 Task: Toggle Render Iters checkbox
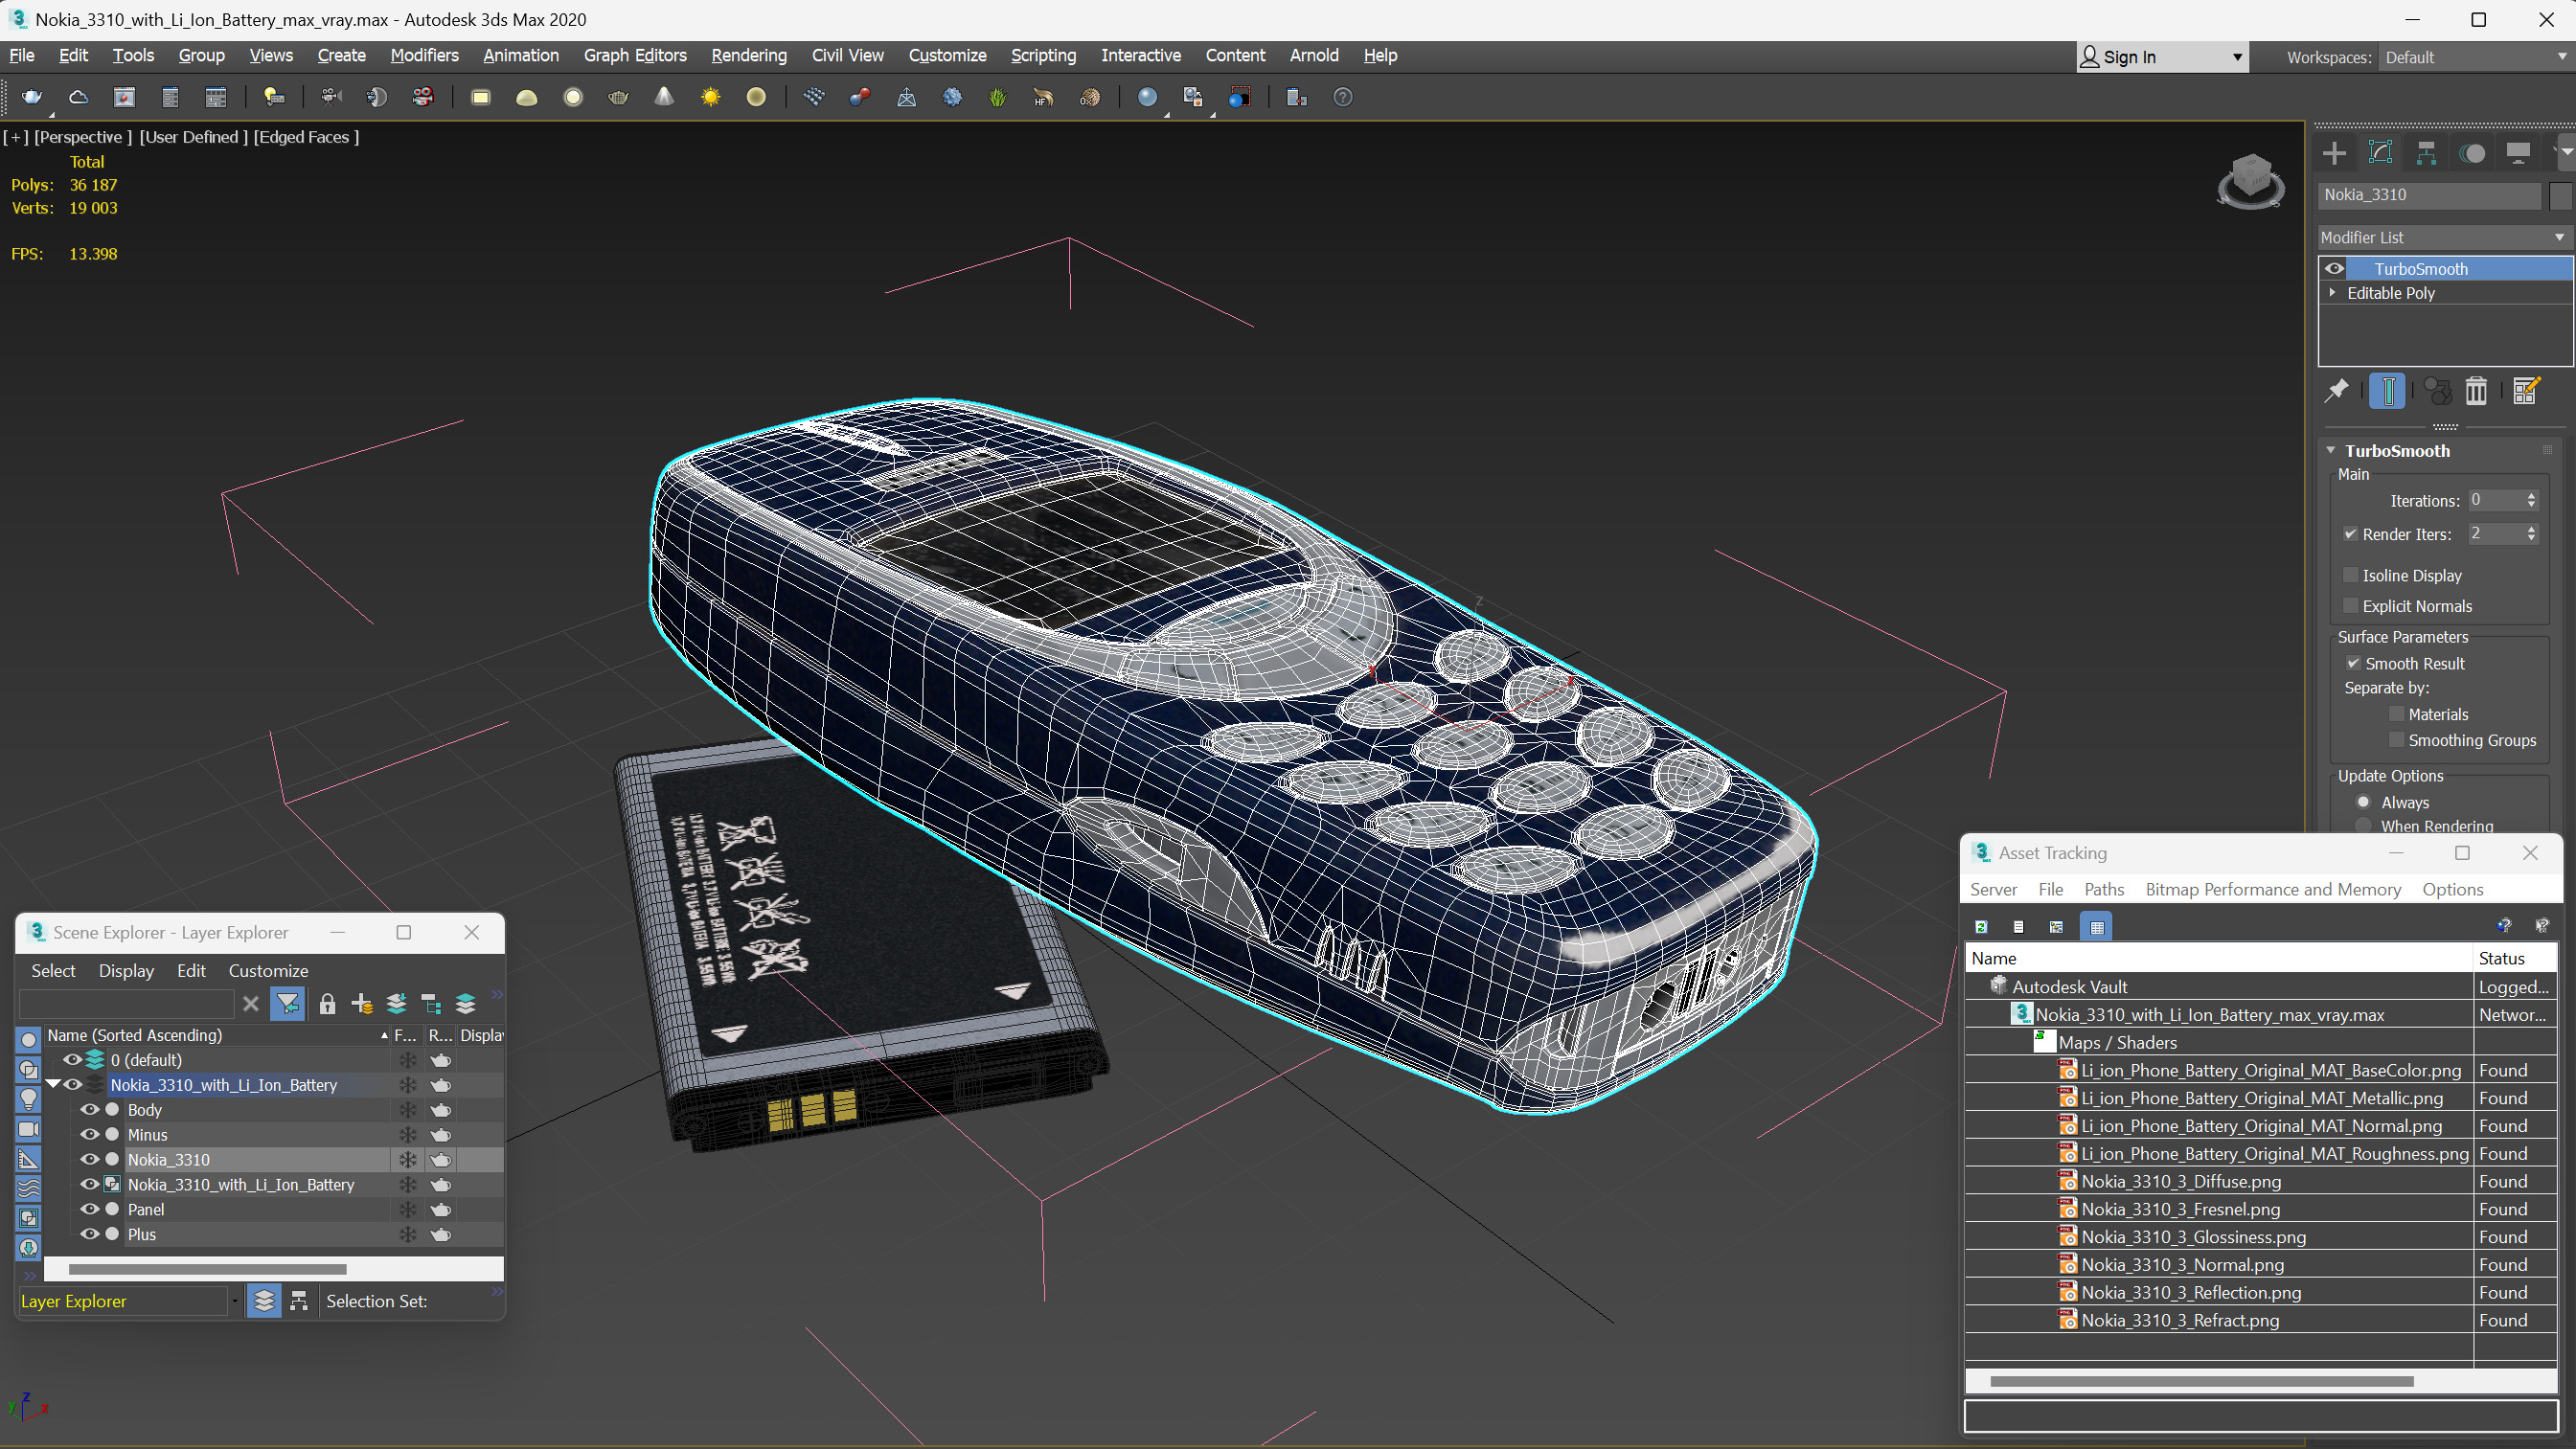click(x=2351, y=534)
